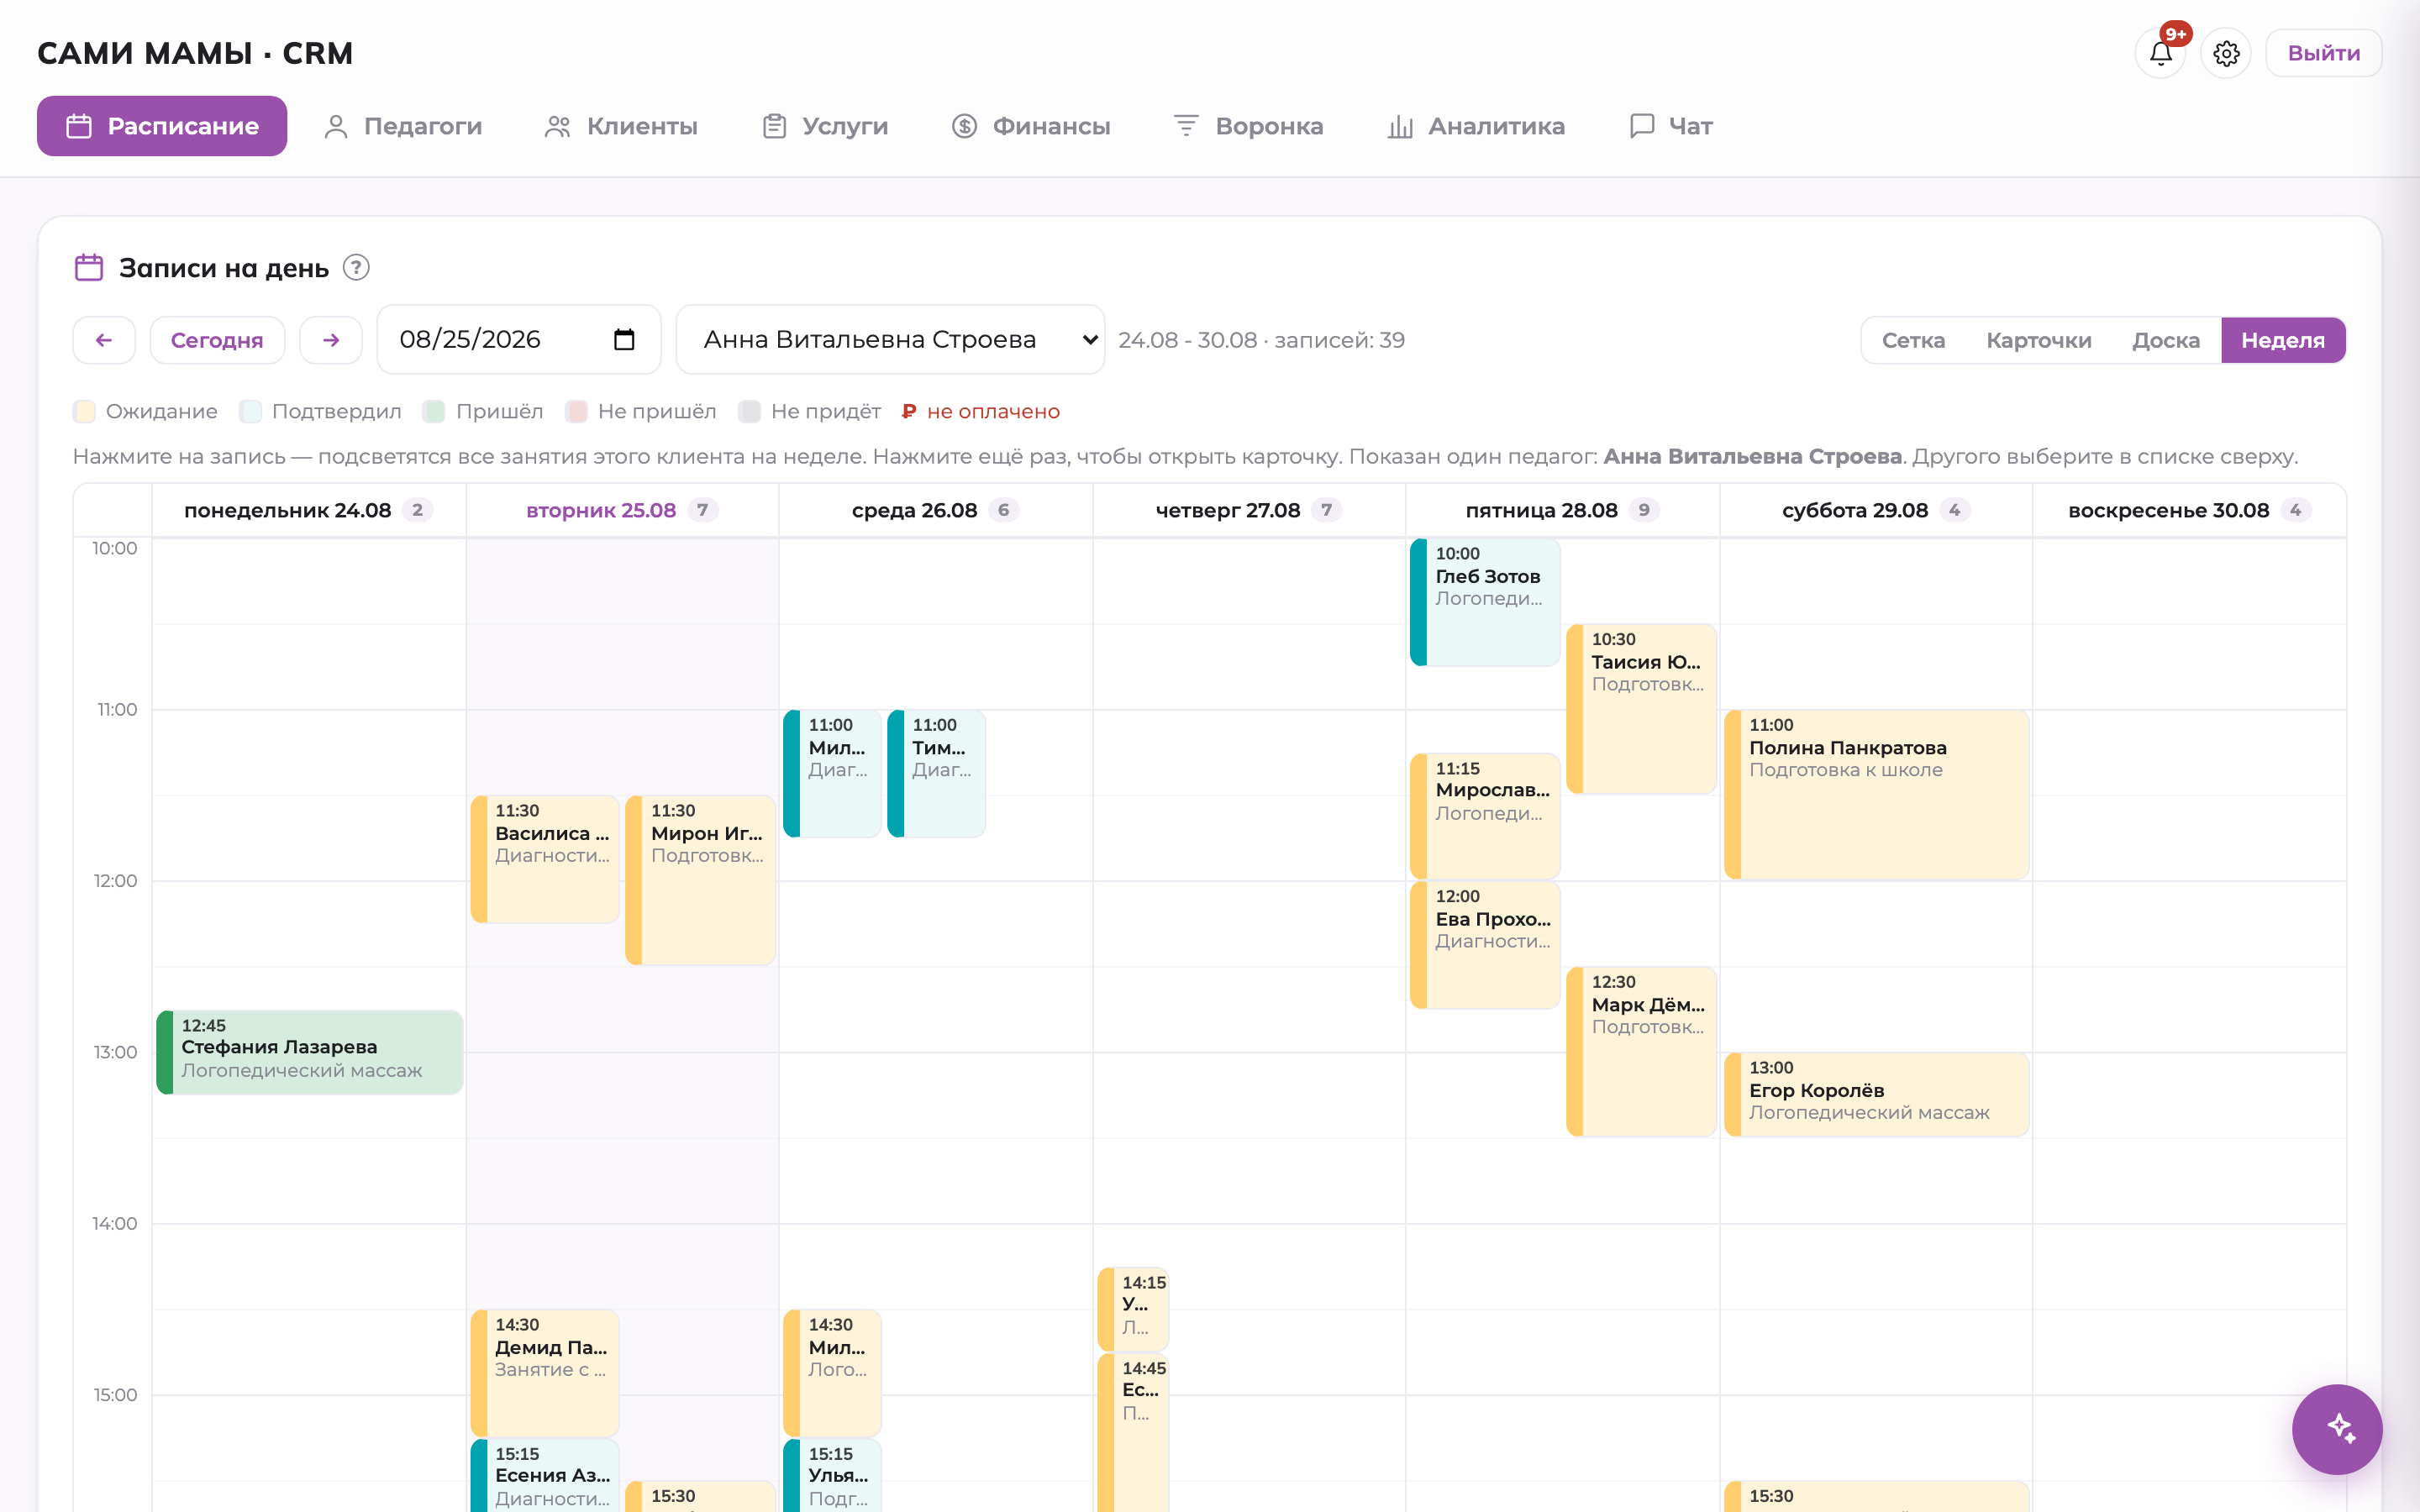Viewport: 2420px width, 1512px height.
Task: Open the AI assistant sparkle button
Action: pyautogui.click(x=2337, y=1429)
